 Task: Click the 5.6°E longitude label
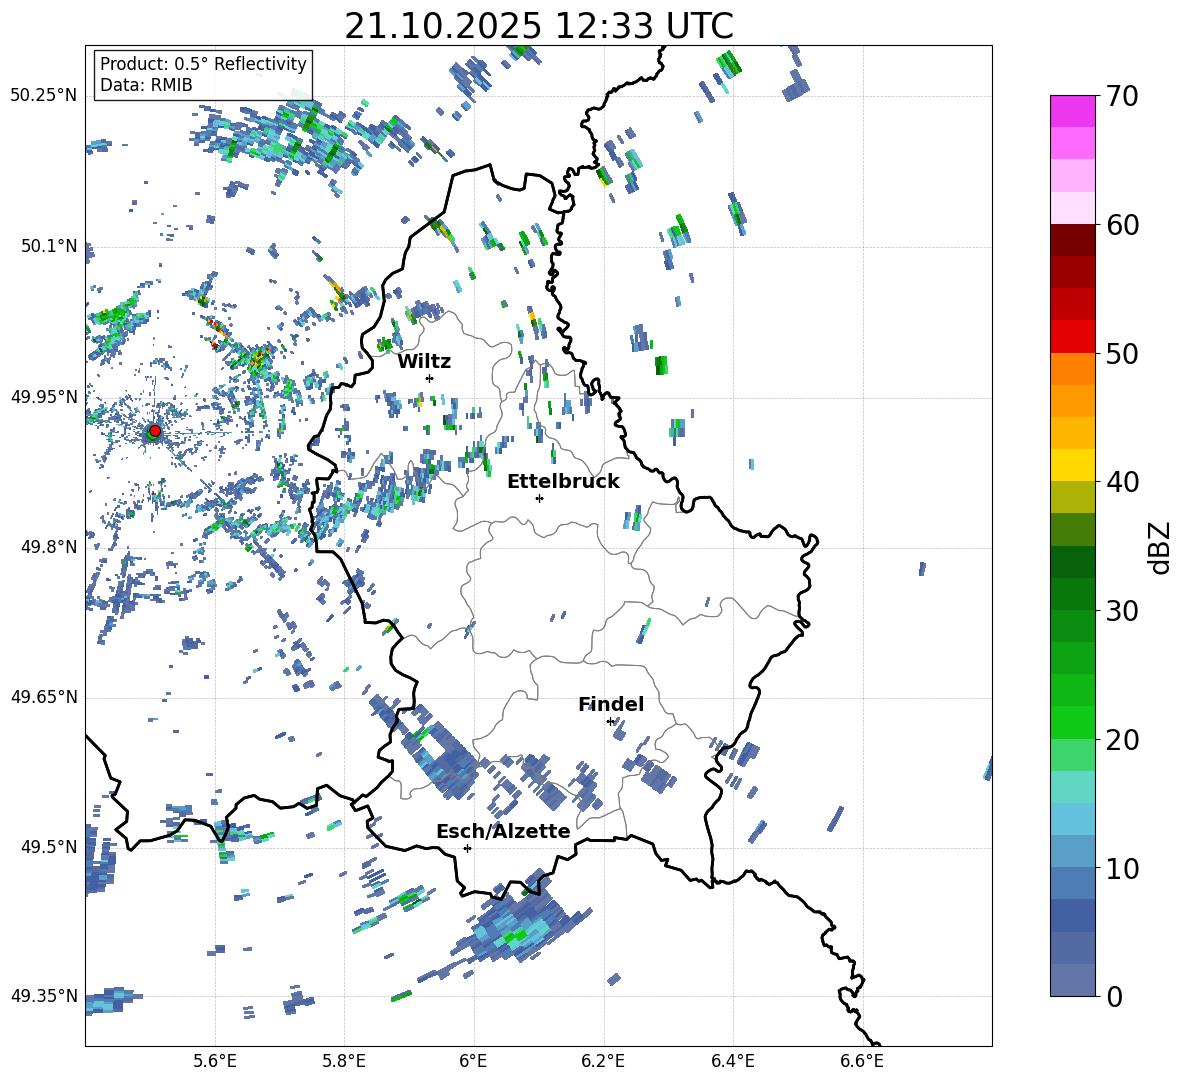pos(215,1061)
